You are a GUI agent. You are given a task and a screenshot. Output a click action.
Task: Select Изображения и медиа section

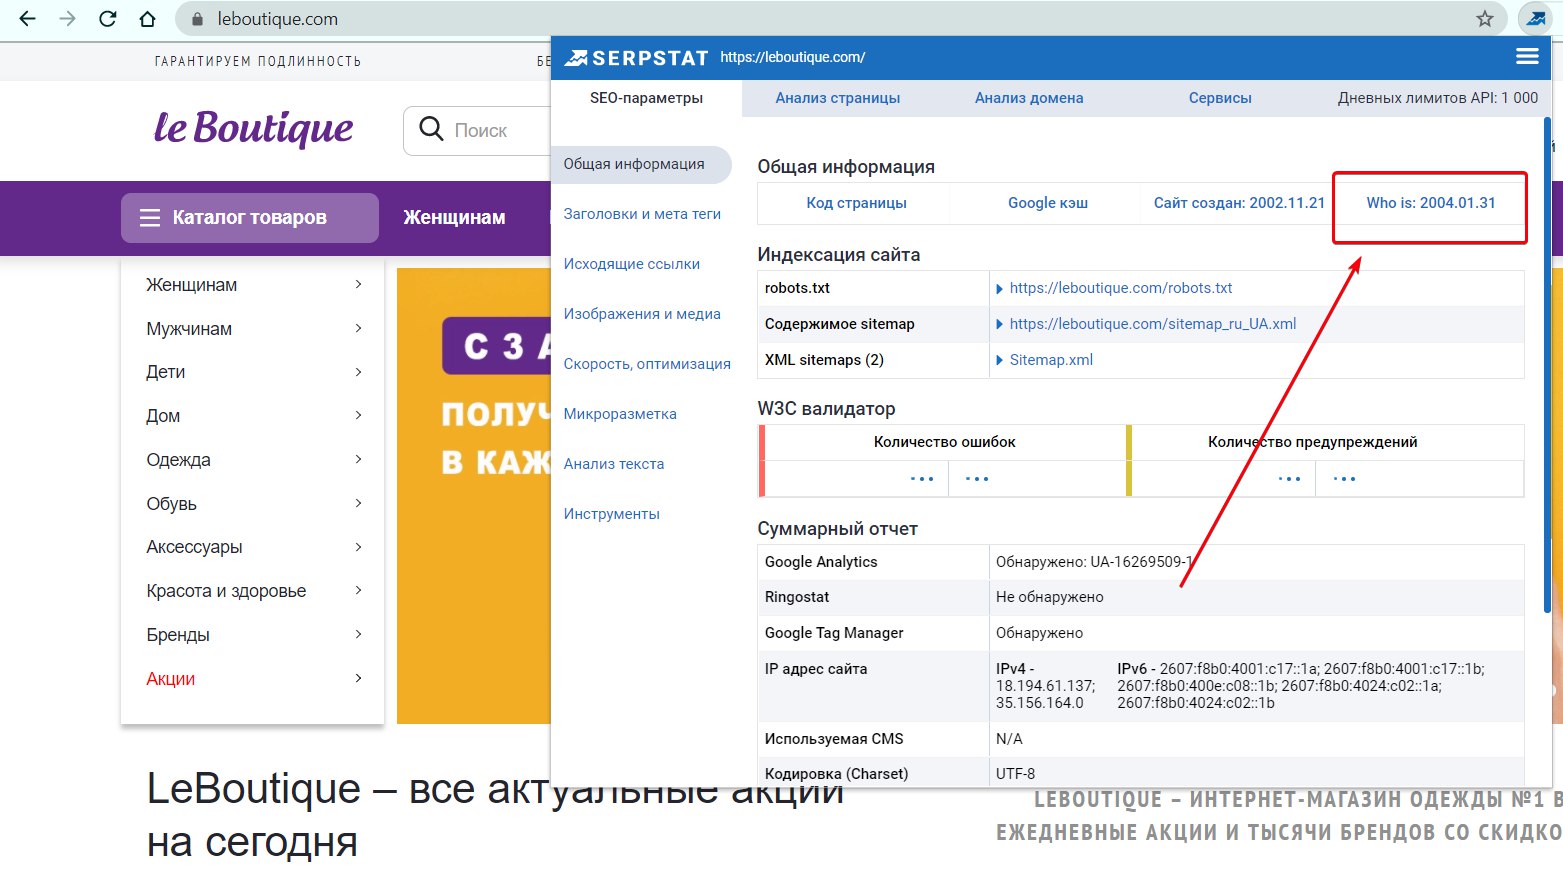(x=642, y=314)
